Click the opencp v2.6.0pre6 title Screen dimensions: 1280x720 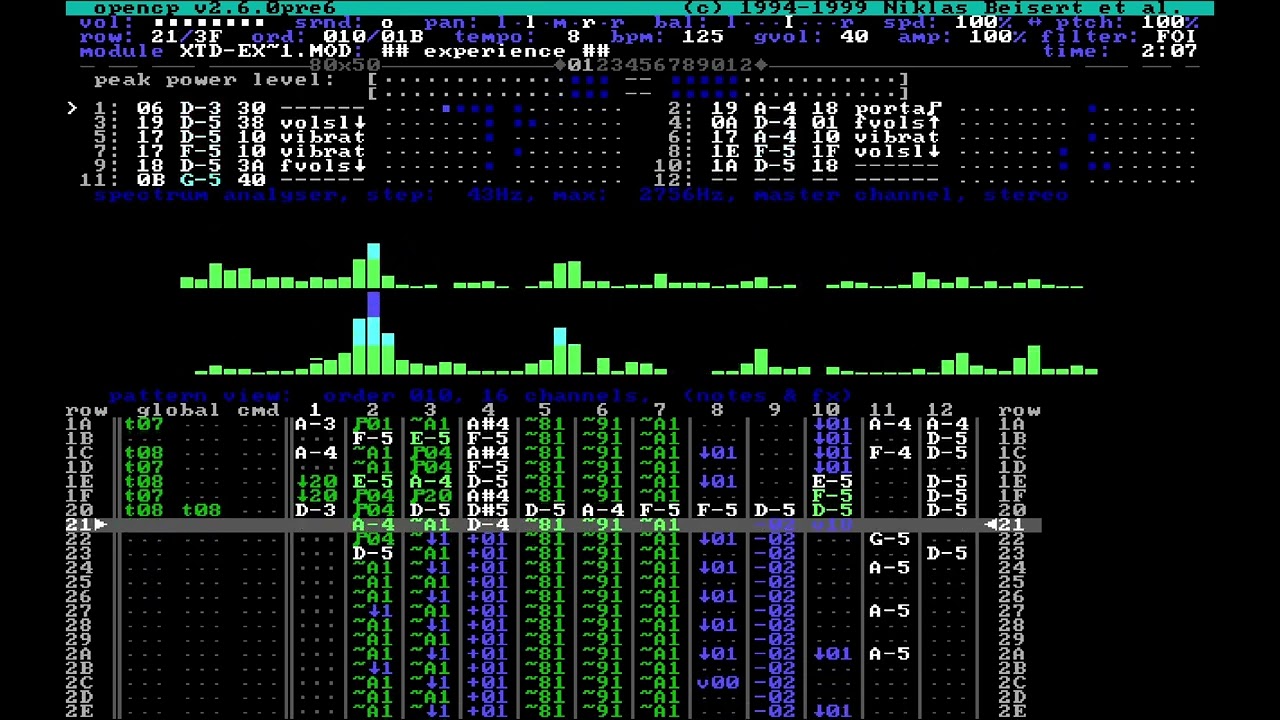click(216, 8)
